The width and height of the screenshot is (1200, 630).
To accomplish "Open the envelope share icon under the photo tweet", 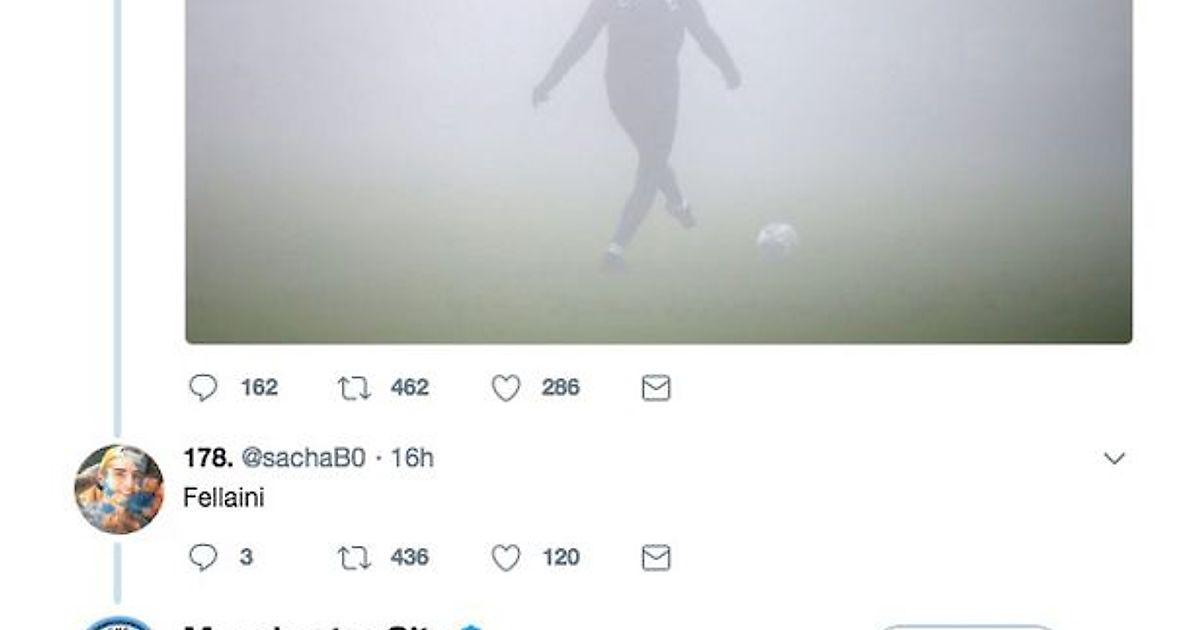I will (x=655, y=388).
